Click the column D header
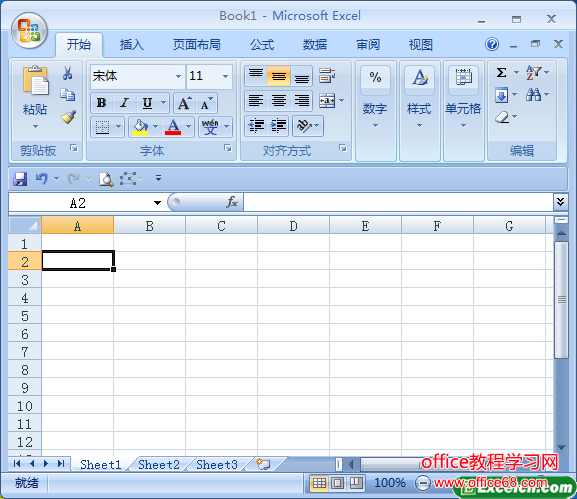This screenshot has width=577, height=499. coord(293,225)
